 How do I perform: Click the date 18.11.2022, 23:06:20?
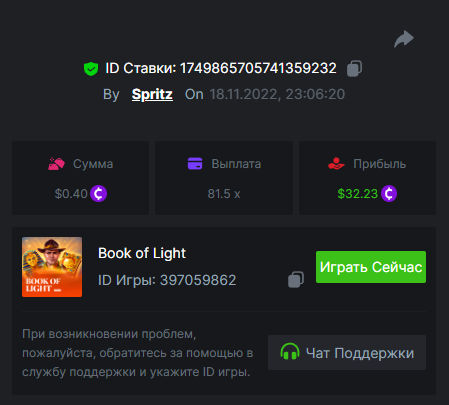coord(277,94)
